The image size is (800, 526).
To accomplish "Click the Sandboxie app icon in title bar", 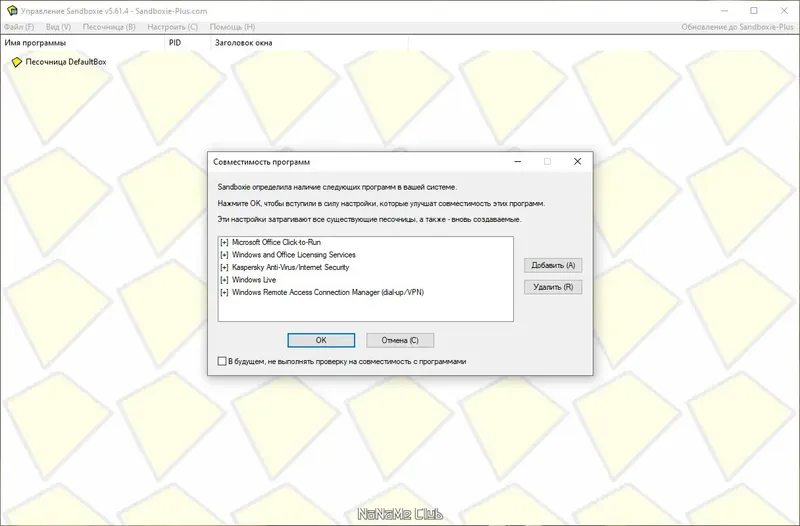I will click(x=11, y=10).
